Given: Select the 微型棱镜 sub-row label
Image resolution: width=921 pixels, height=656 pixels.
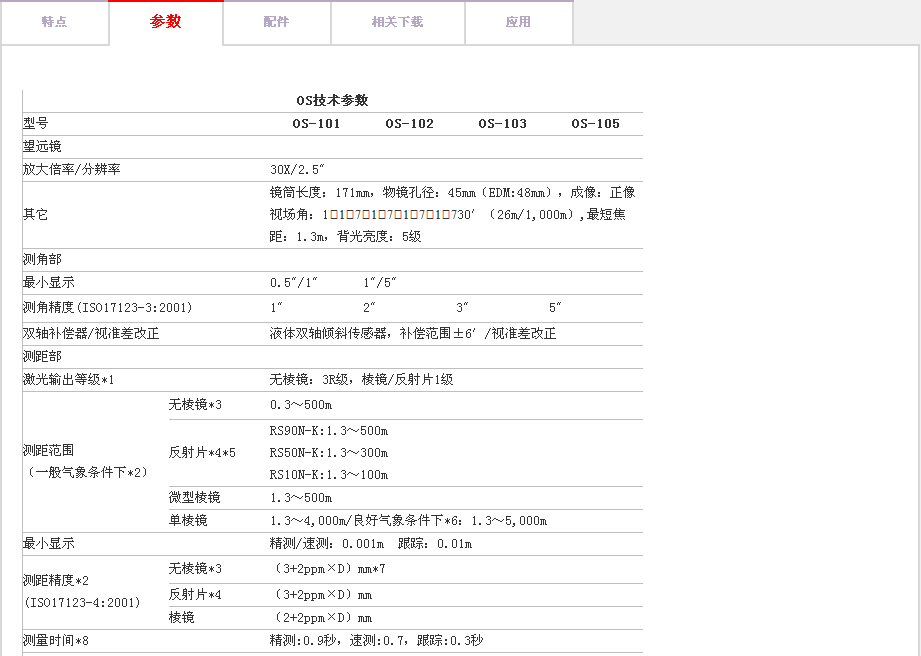Looking at the screenshot, I should click(x=195, y=498).
